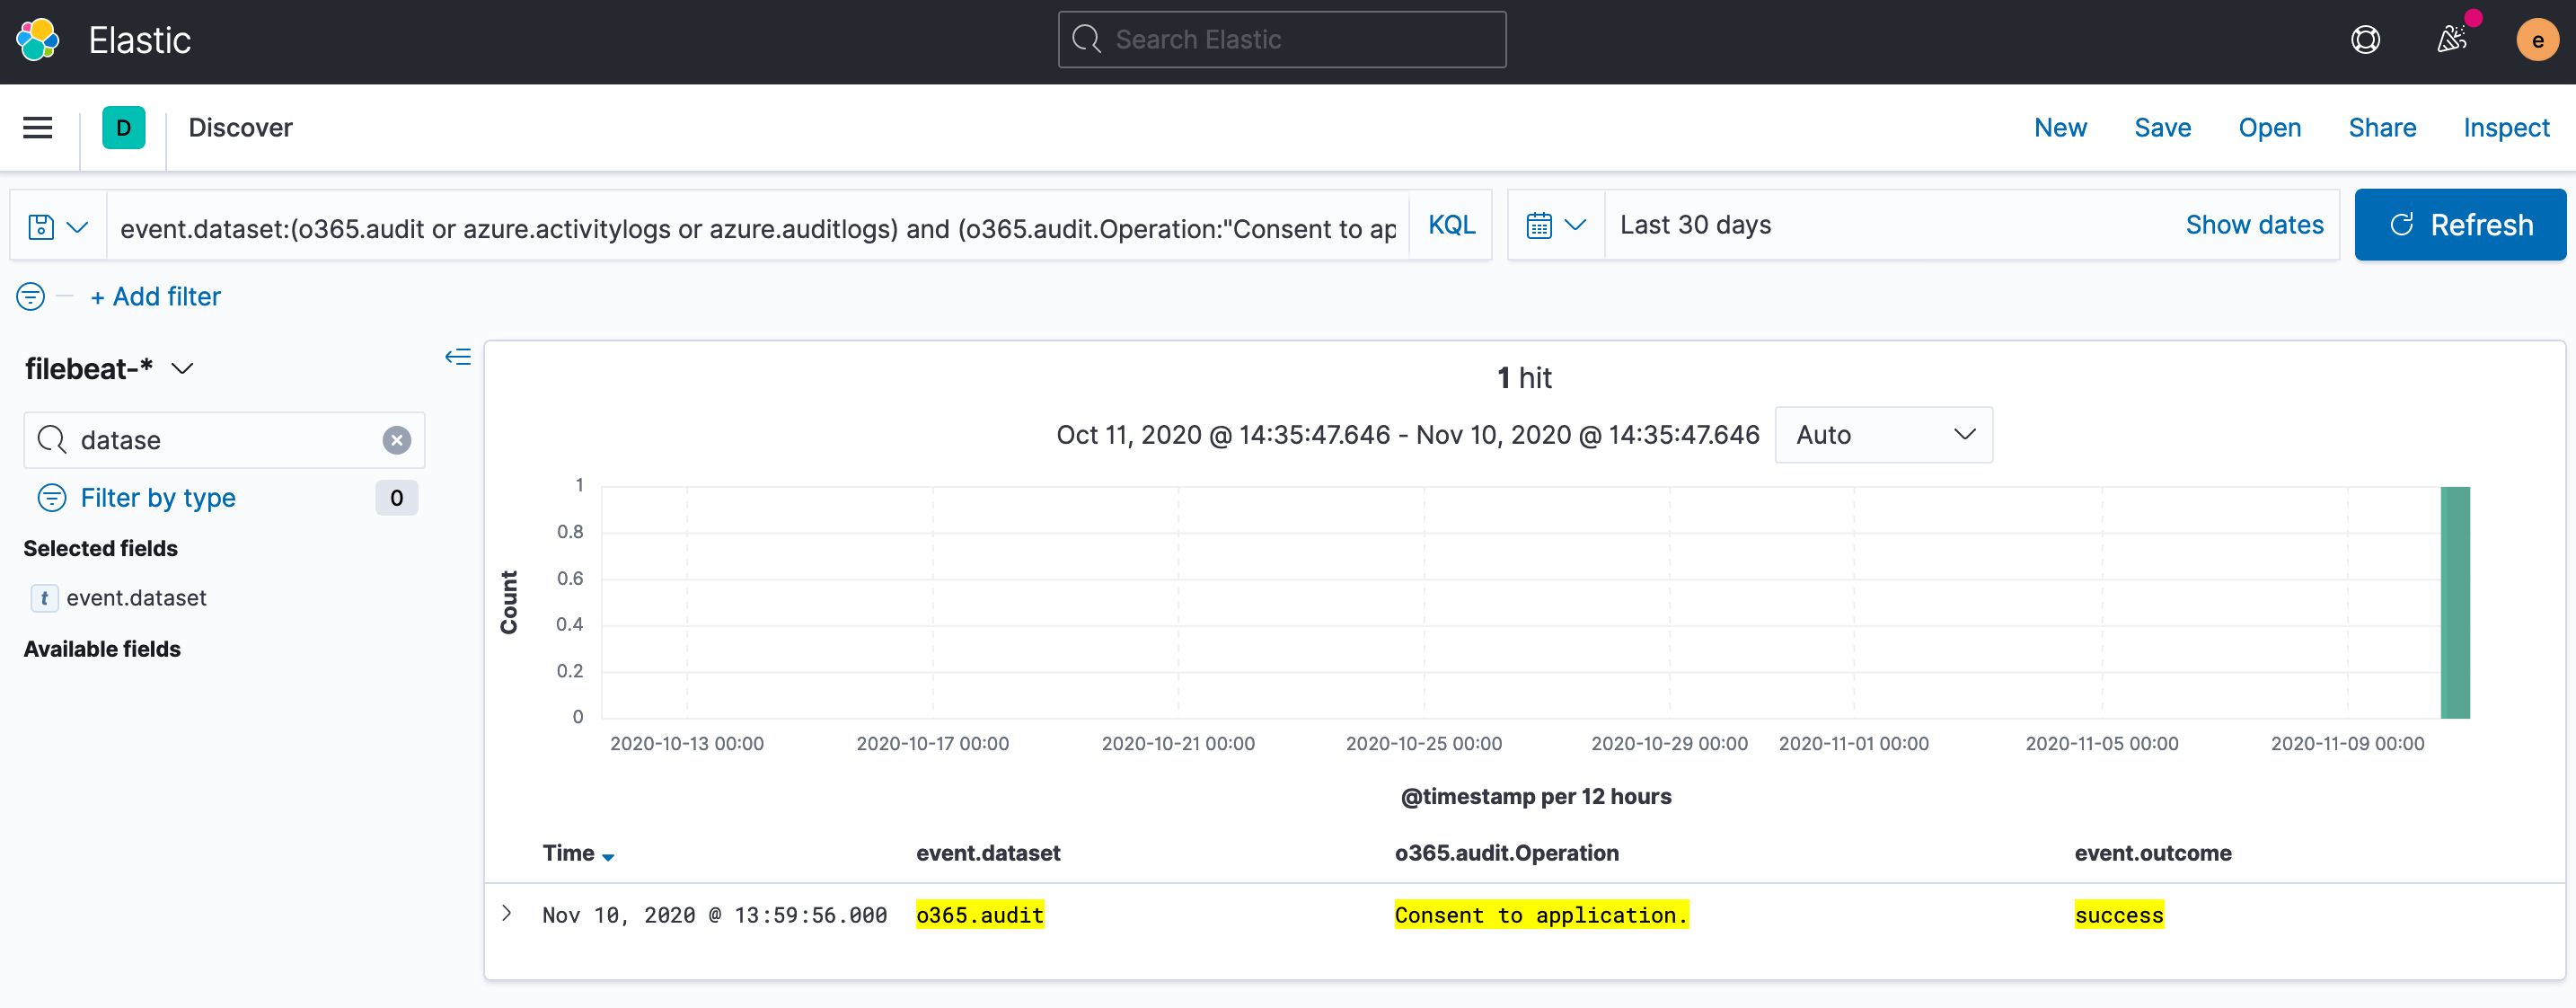This screenshot has width=2576, height=1008.
Task: Clear the 'datase' field search input
Action: 396,440
